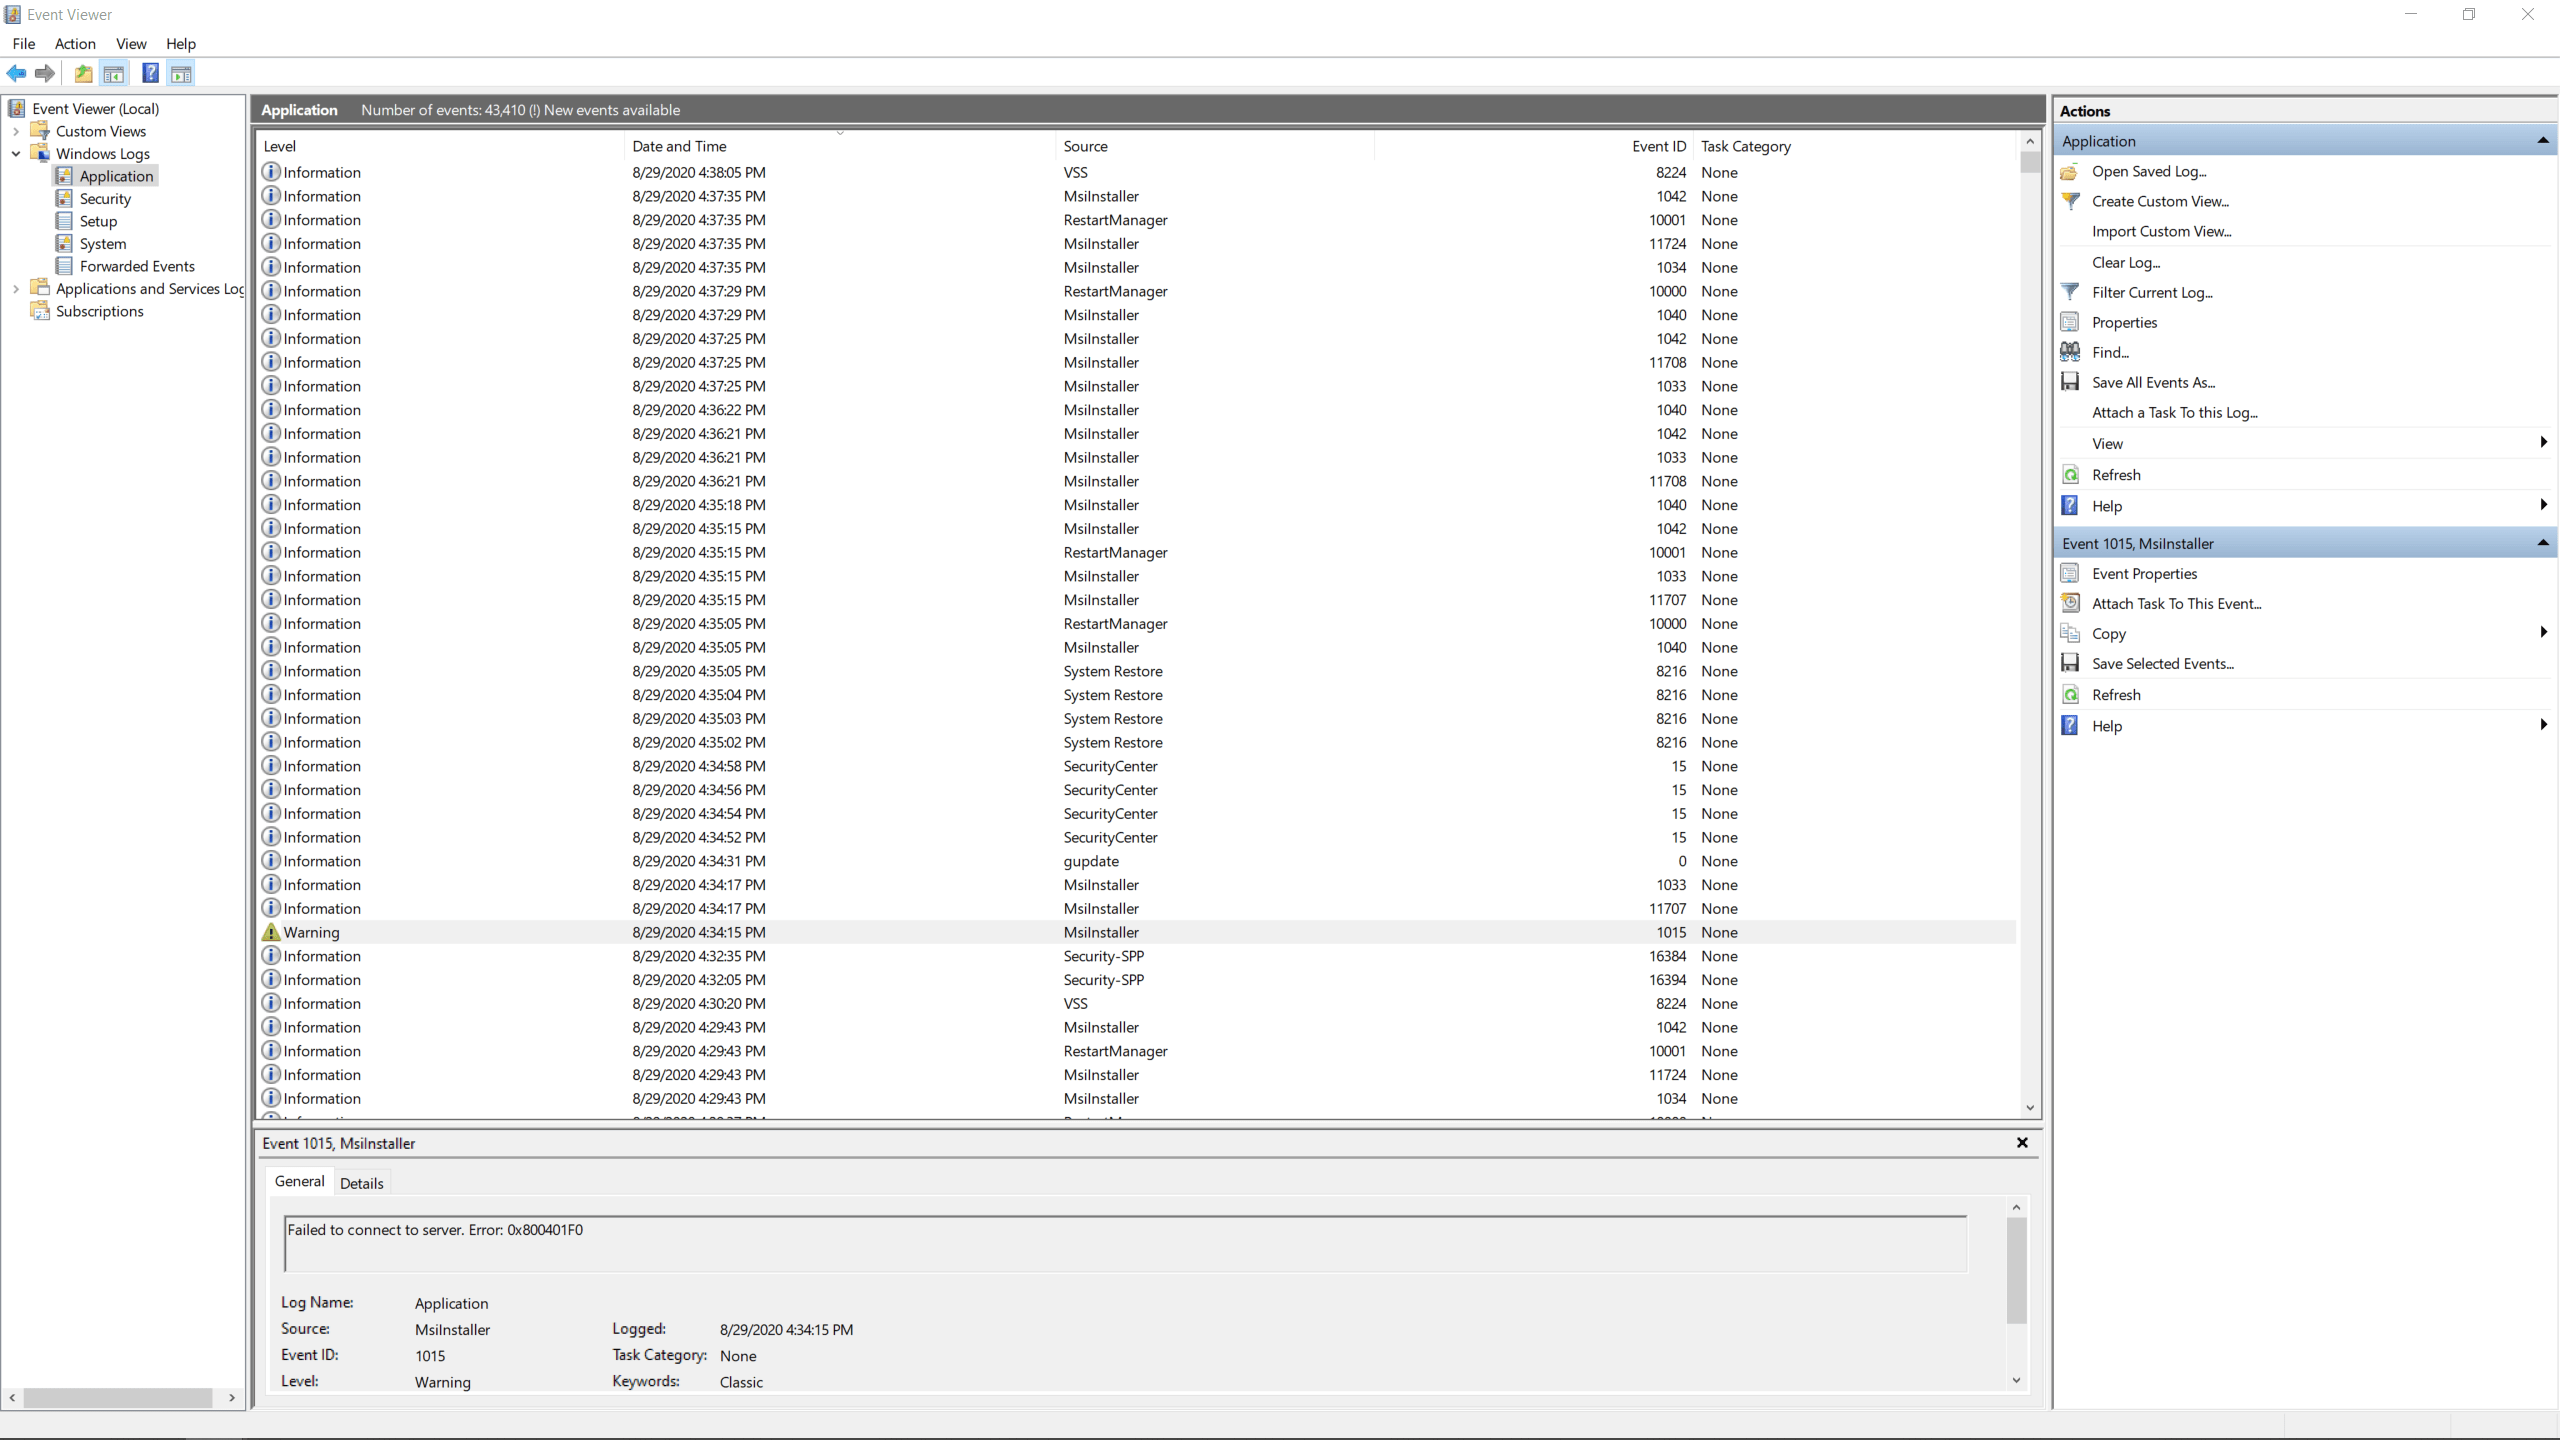Click the Clear Log action
Viewport: 2560px width, 1440px height.
(x=2125, y=262)
